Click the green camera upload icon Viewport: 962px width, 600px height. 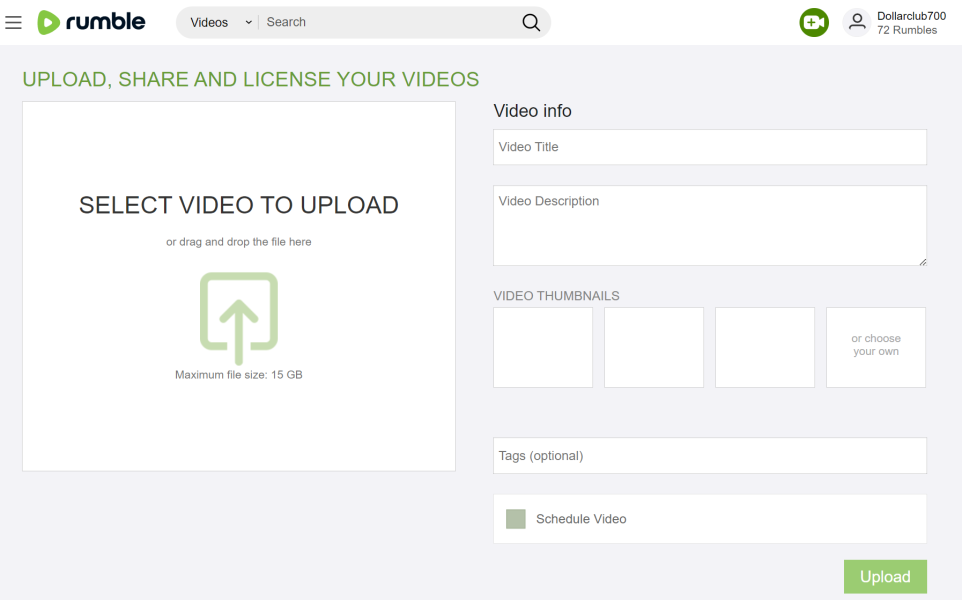(x=814, y=23)
